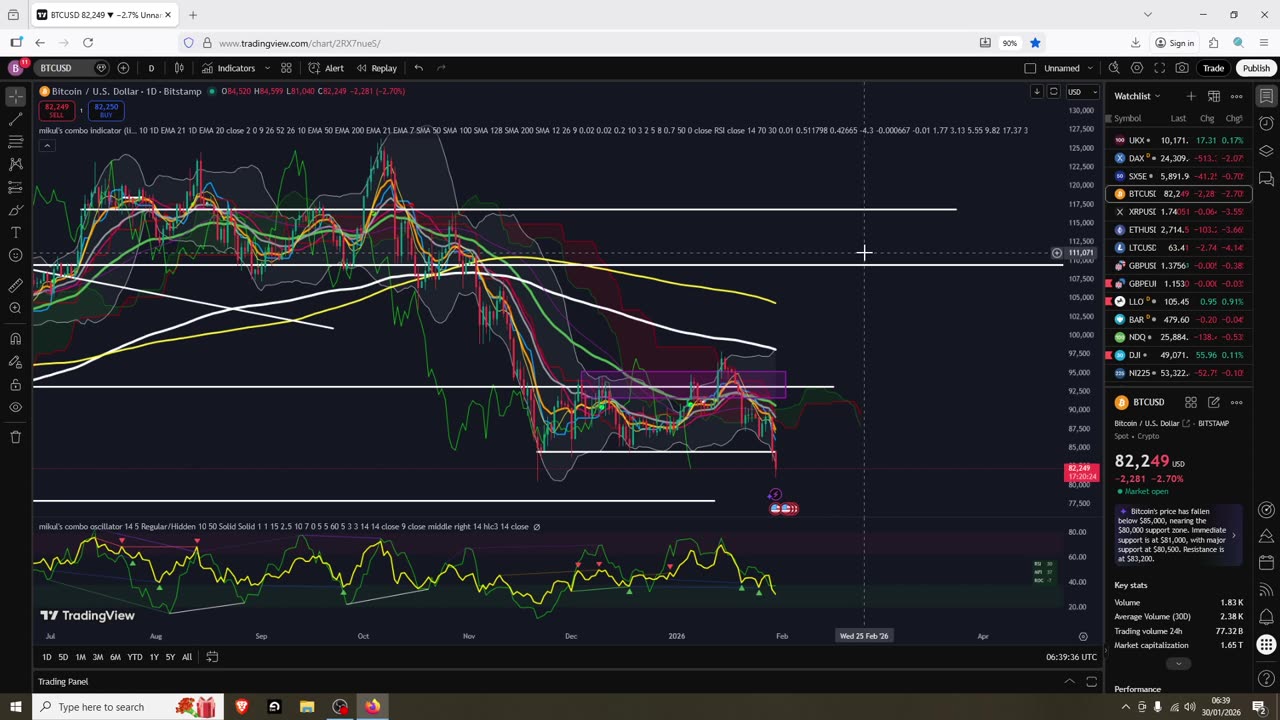
Task: Select the trend line drawing tool
Action: click(x=15, y=119)
